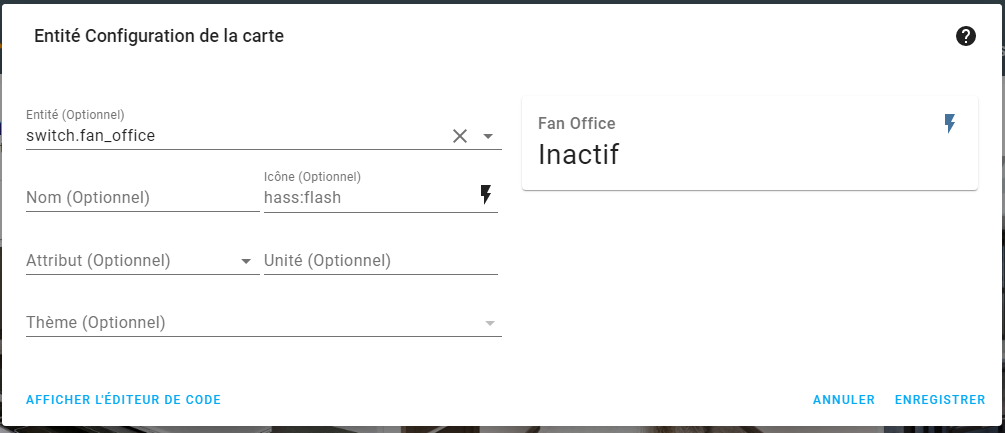Viewport: 1005px width, 433px height.
Task: Focus the Nom (Optionnel) field
Action: 142,198
